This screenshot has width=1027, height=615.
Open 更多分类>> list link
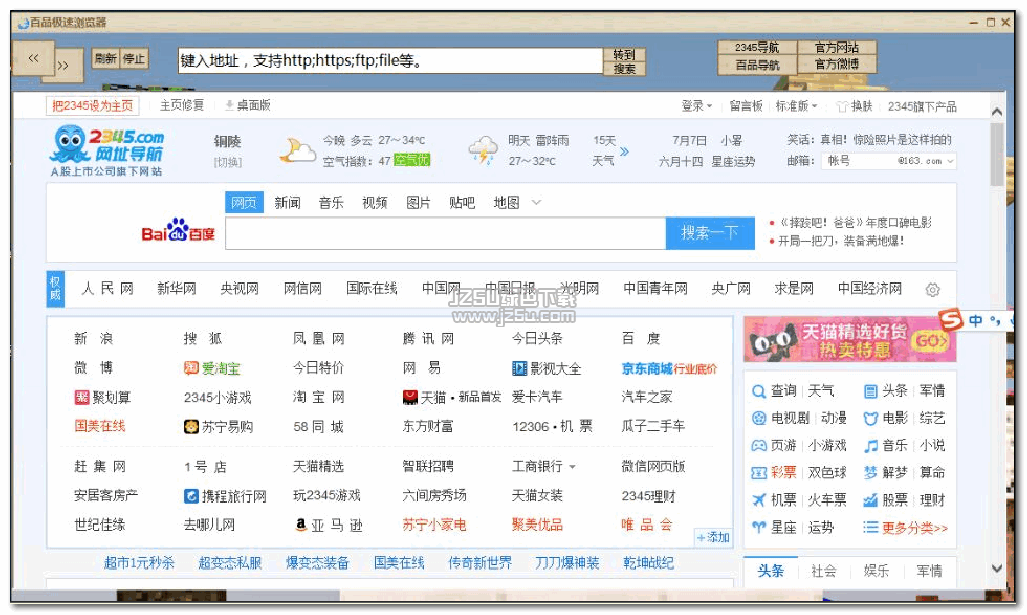click(914, 528)
